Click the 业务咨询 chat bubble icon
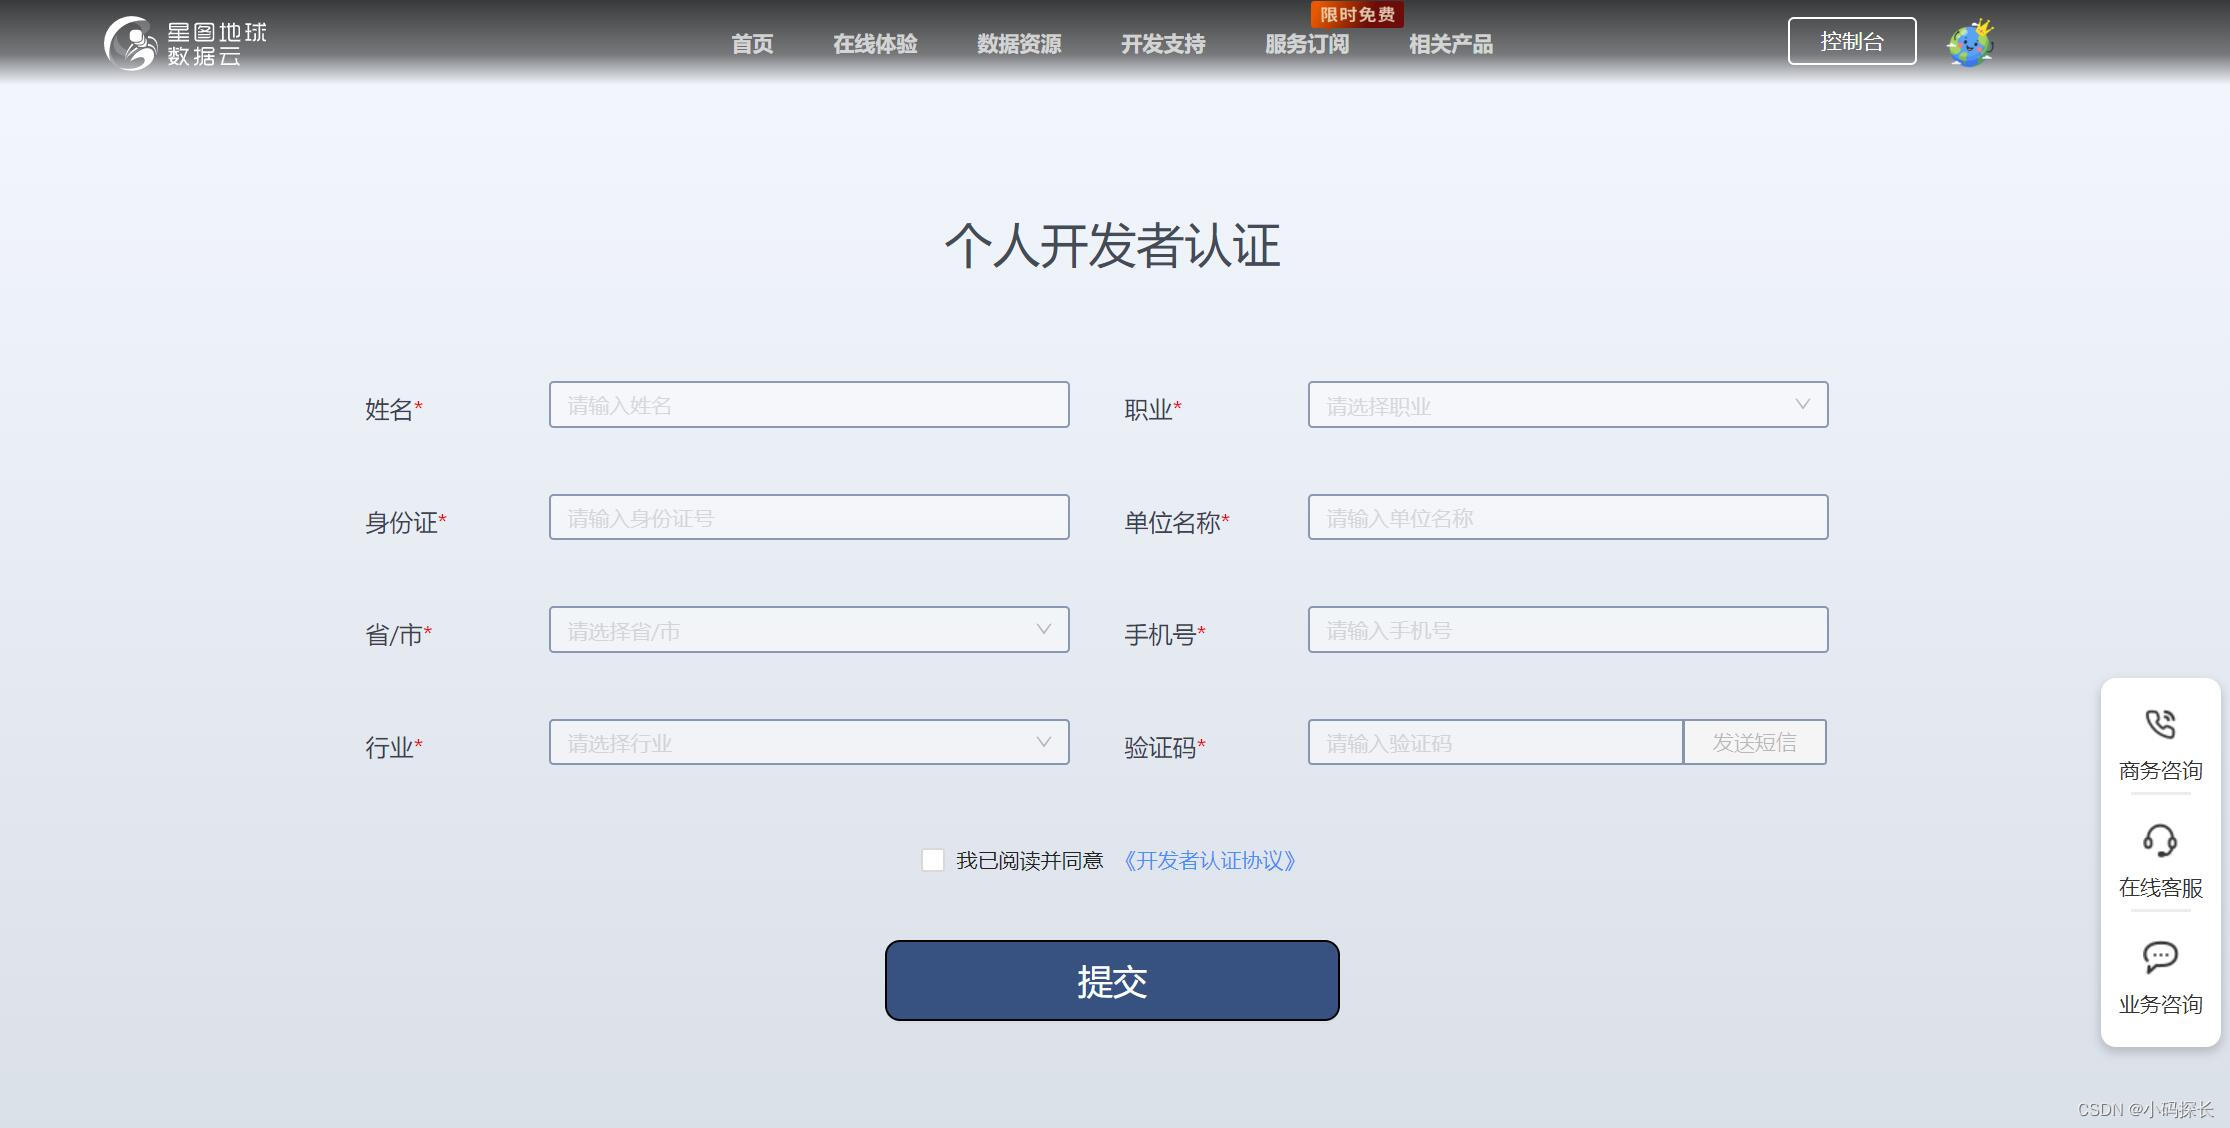 coord(2160,957)
